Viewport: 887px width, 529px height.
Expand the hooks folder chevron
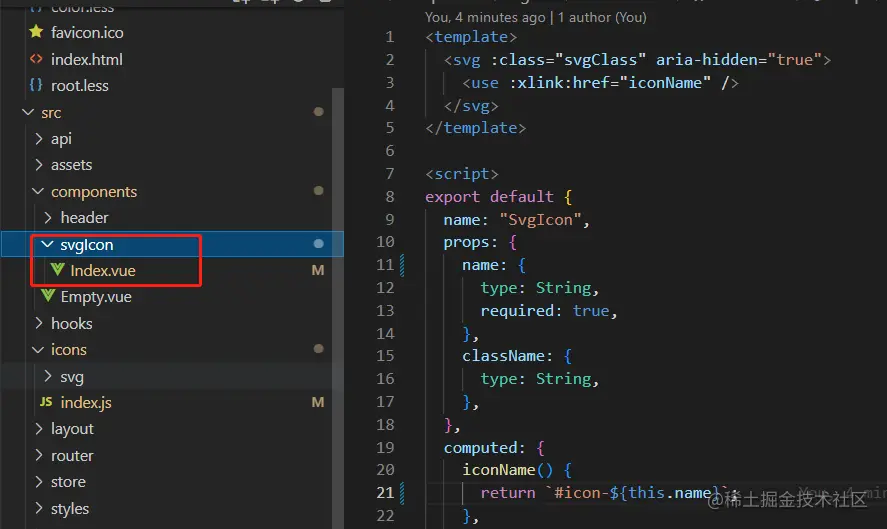[x=38, y=323]
